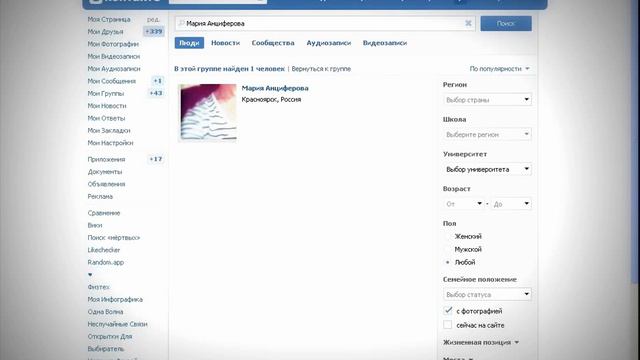Click the +17 applications counter
Image resolution: width=640 pixels, height=360 pixels.
tap(156, 159)
